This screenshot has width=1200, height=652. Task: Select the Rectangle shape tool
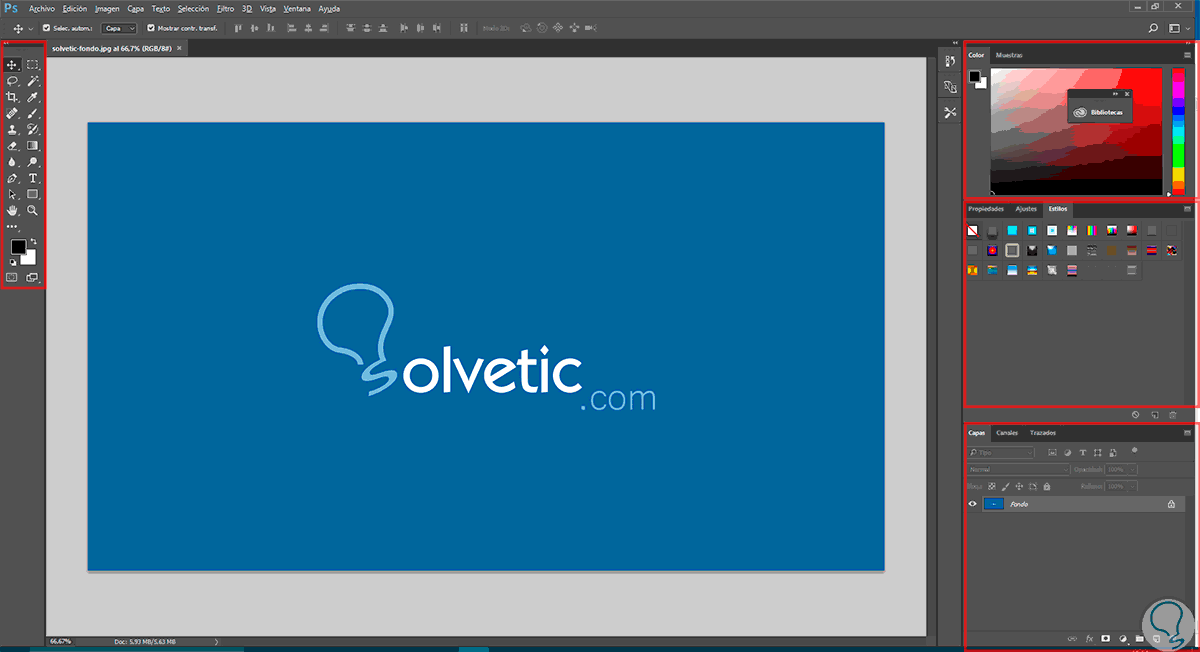33,194
